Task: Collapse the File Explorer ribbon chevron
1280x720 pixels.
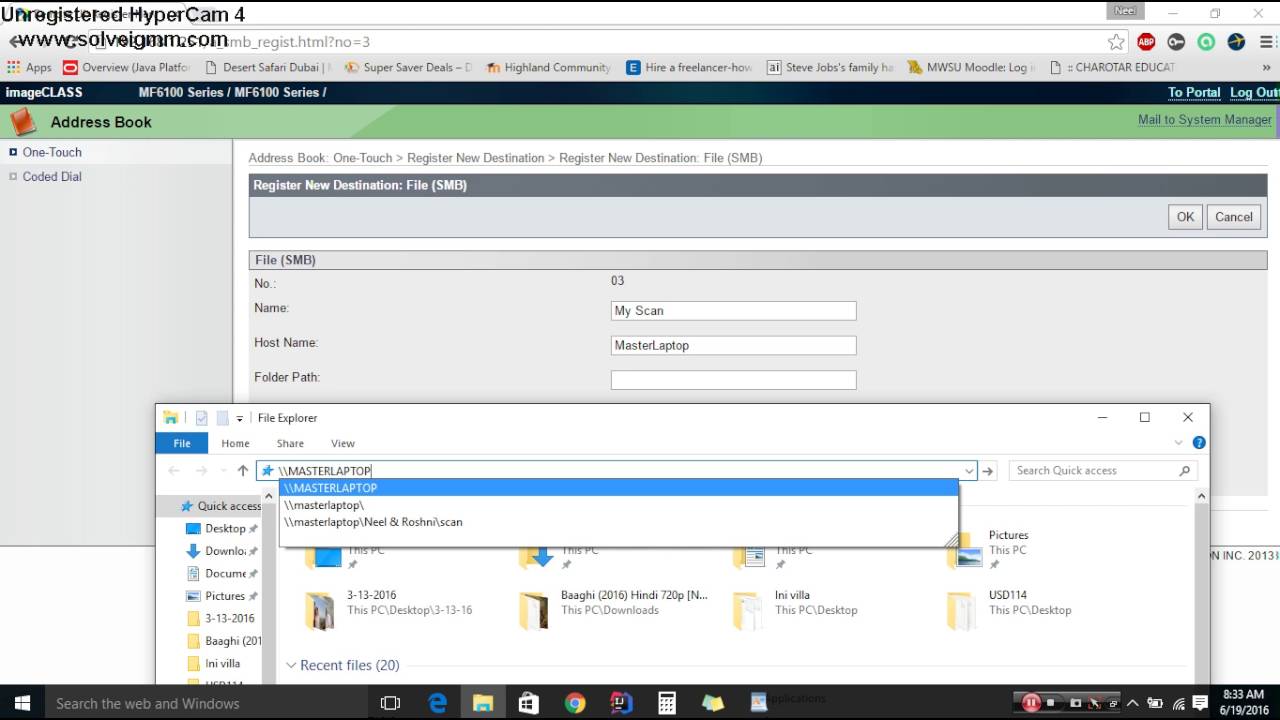Action: [1178, 443]
